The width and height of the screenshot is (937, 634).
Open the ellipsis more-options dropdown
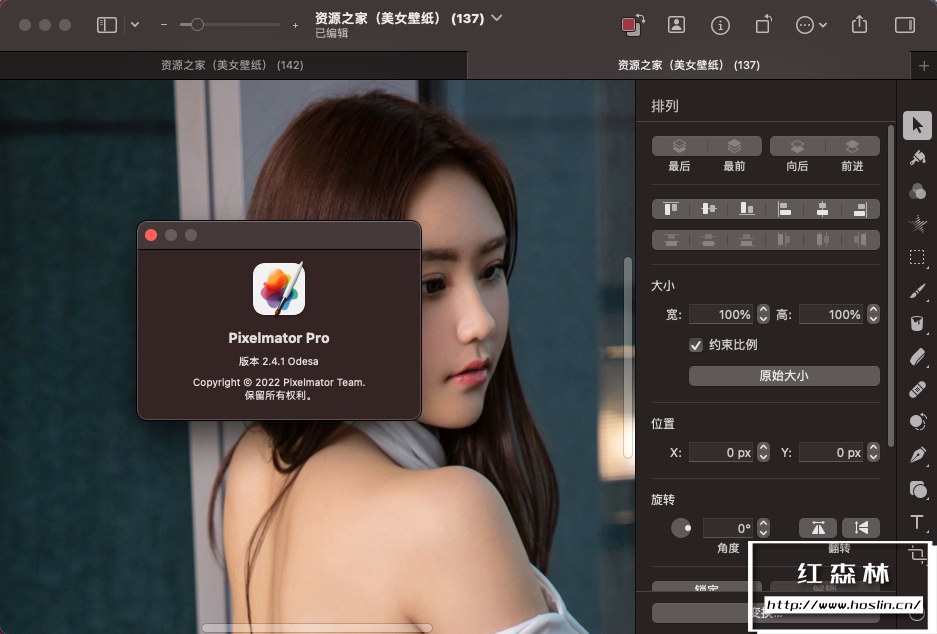pyautogui.click(x=811, y=24)
